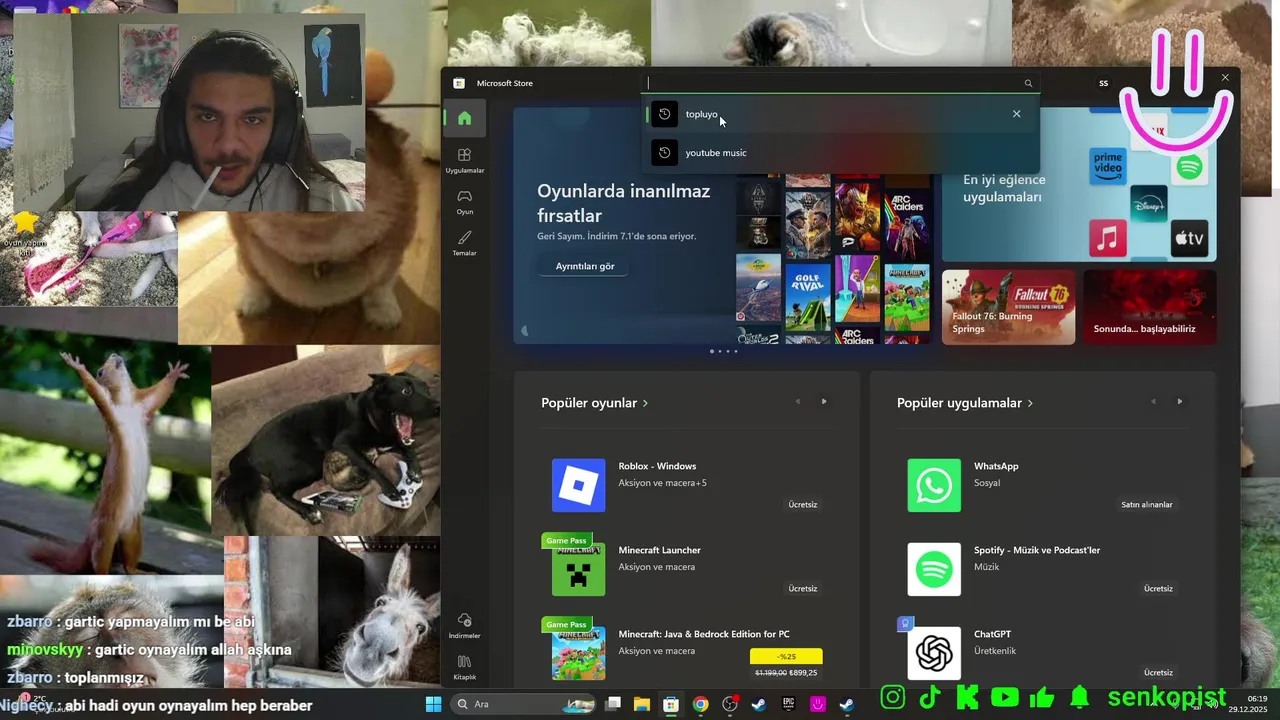Next page arrow in Popüler oyunlar
The height and width of the screenshot is (720, 1280).
click(x=824, y=402)
